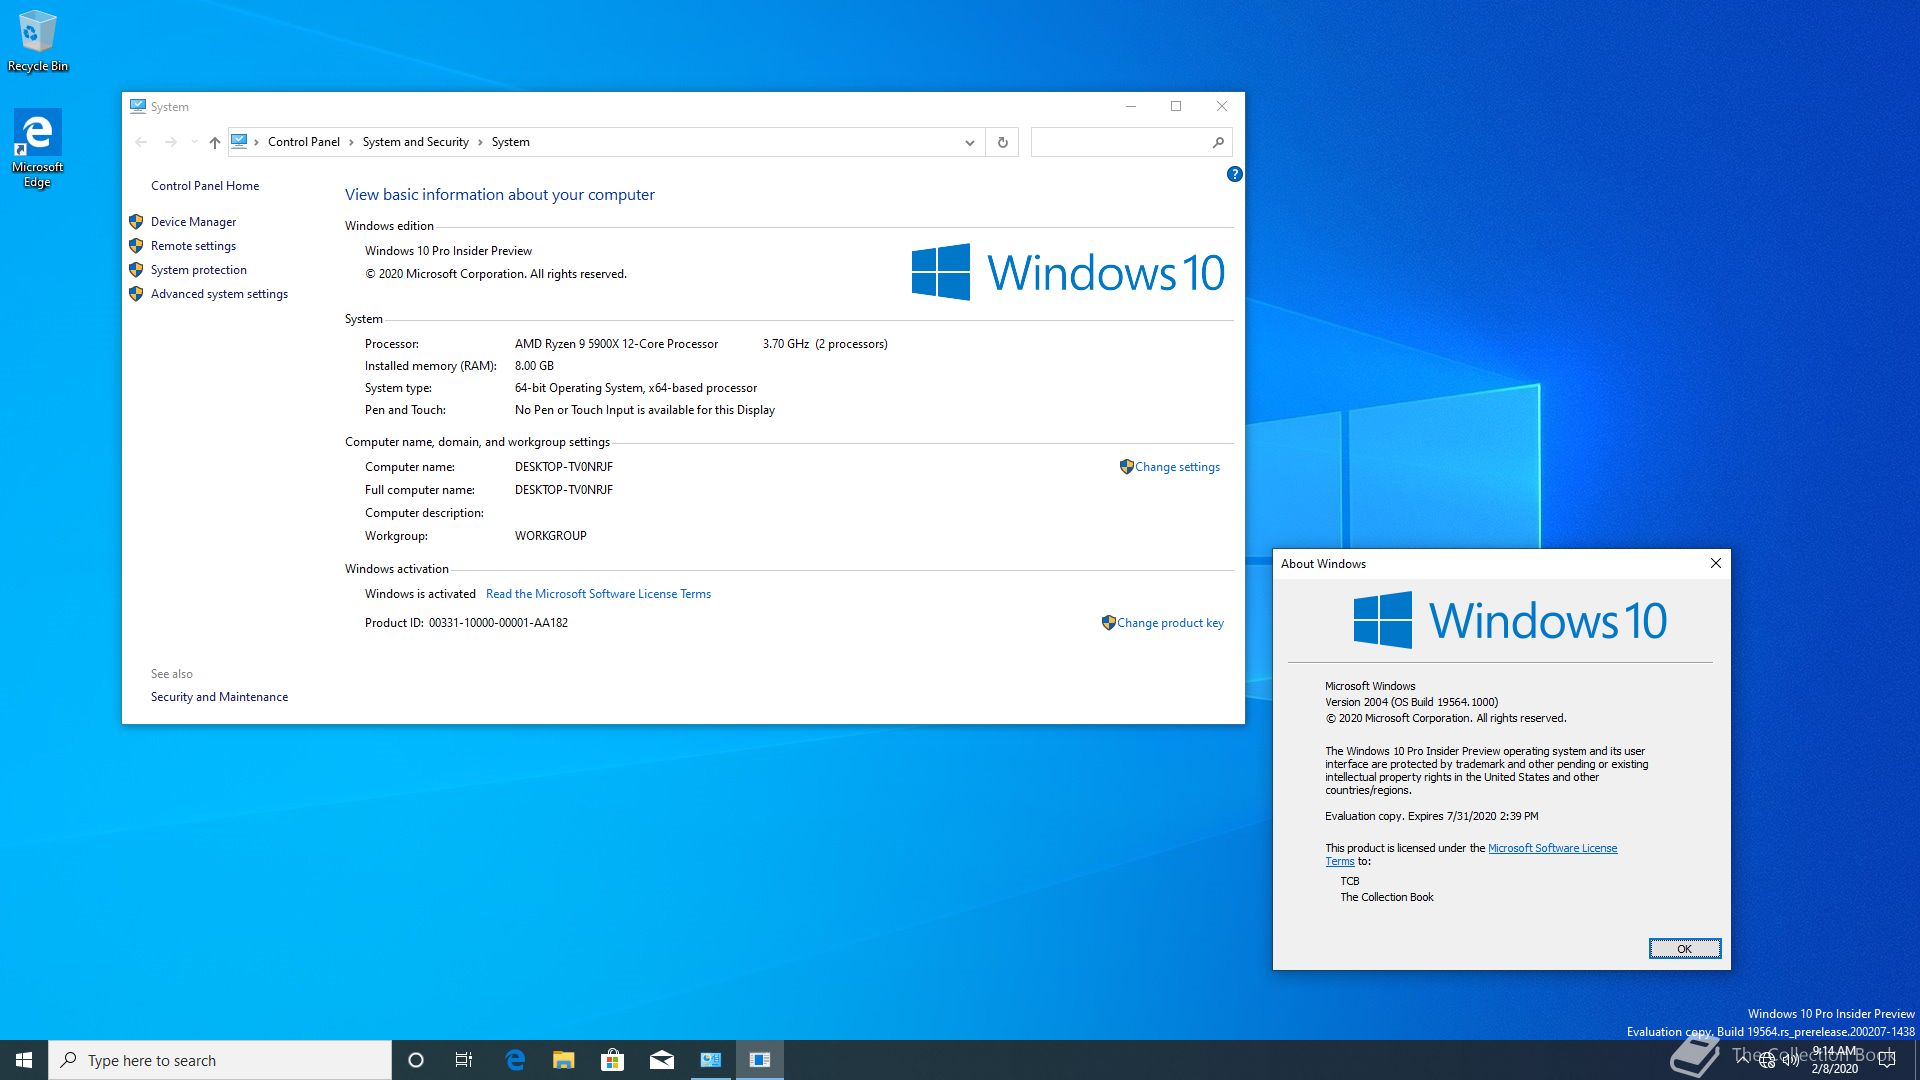Maximize the System window
1920x1080 pixels.
tap(1176, 106)
